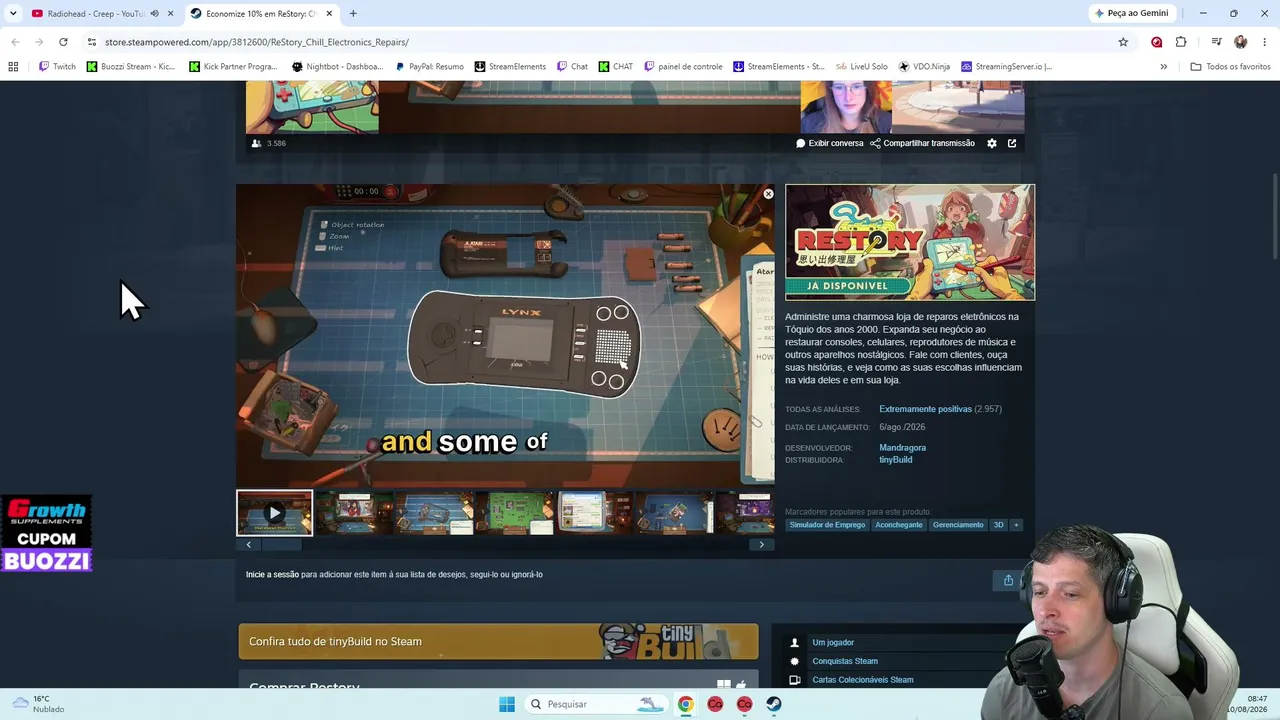This screenshot has width=1280, height=720.
Task: Click Compartilhar transmissão share button
Action: pos(922,143)
